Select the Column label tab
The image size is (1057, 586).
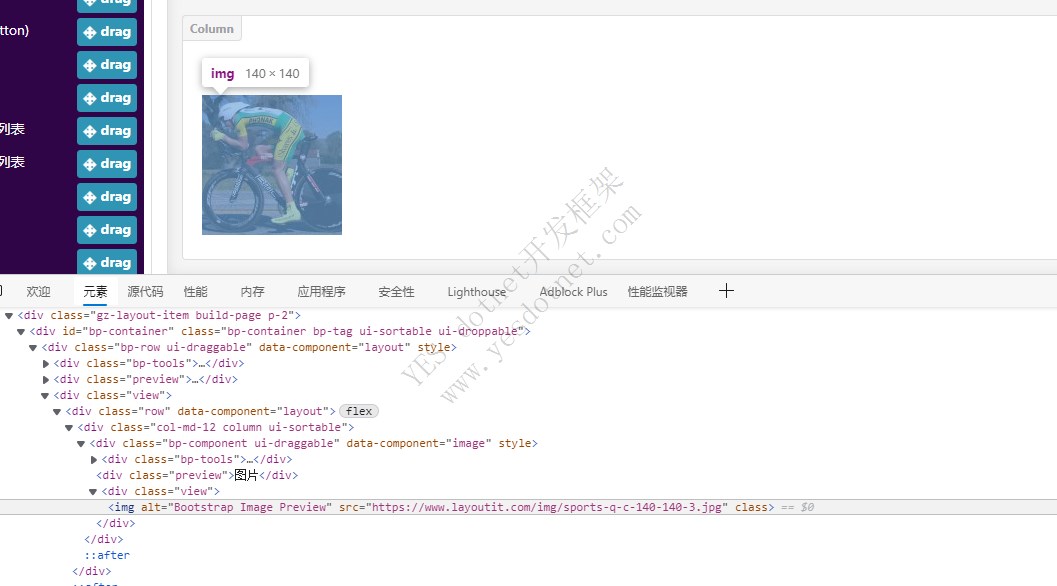212,29
